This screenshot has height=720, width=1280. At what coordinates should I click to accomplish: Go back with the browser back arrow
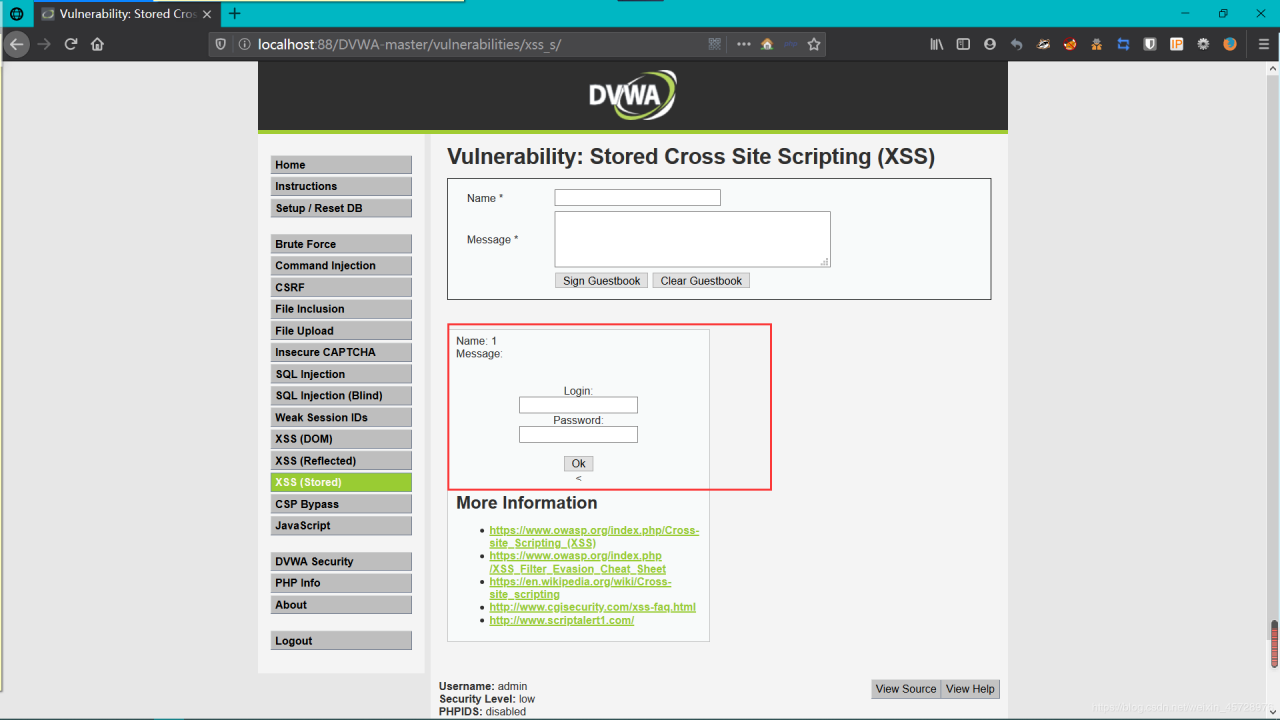16,44
